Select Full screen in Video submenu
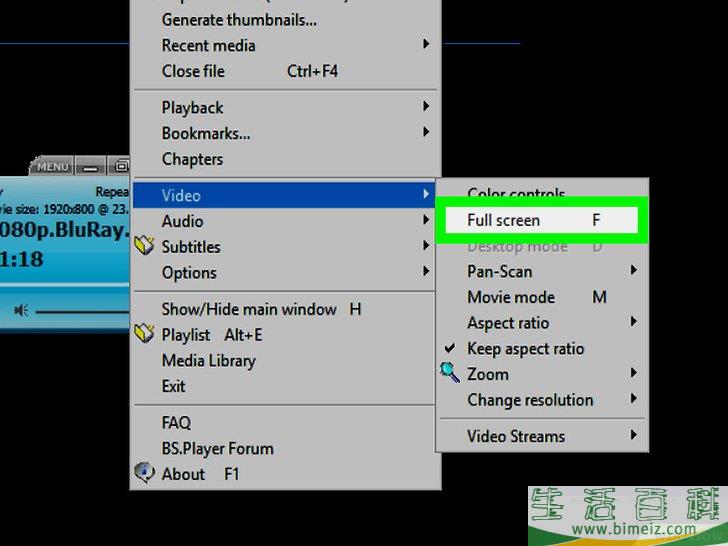Viewport: 728px width, 546px height. click(x=504, y=220)
